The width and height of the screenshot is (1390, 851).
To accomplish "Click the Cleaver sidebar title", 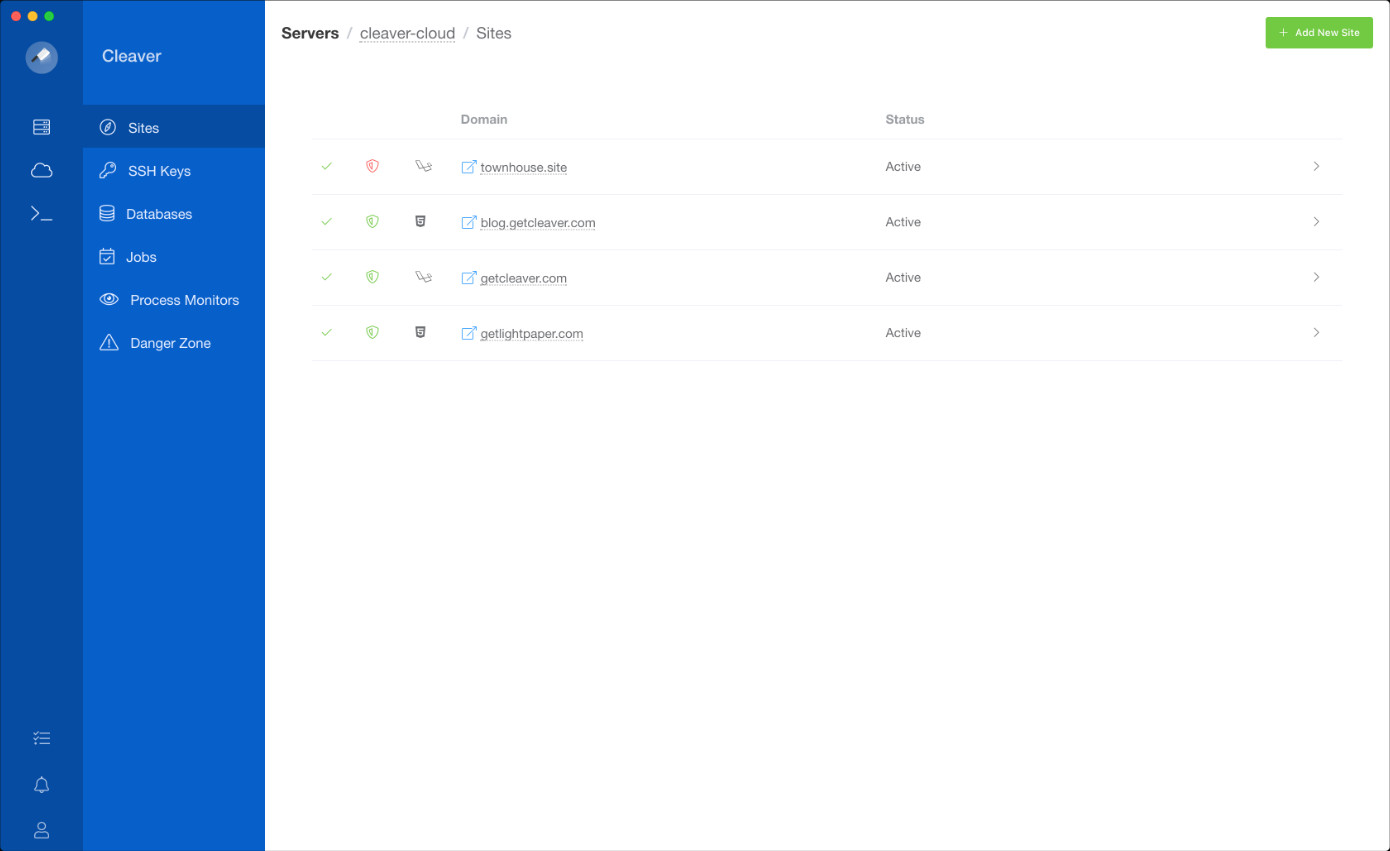I will [x=131, y=56].
